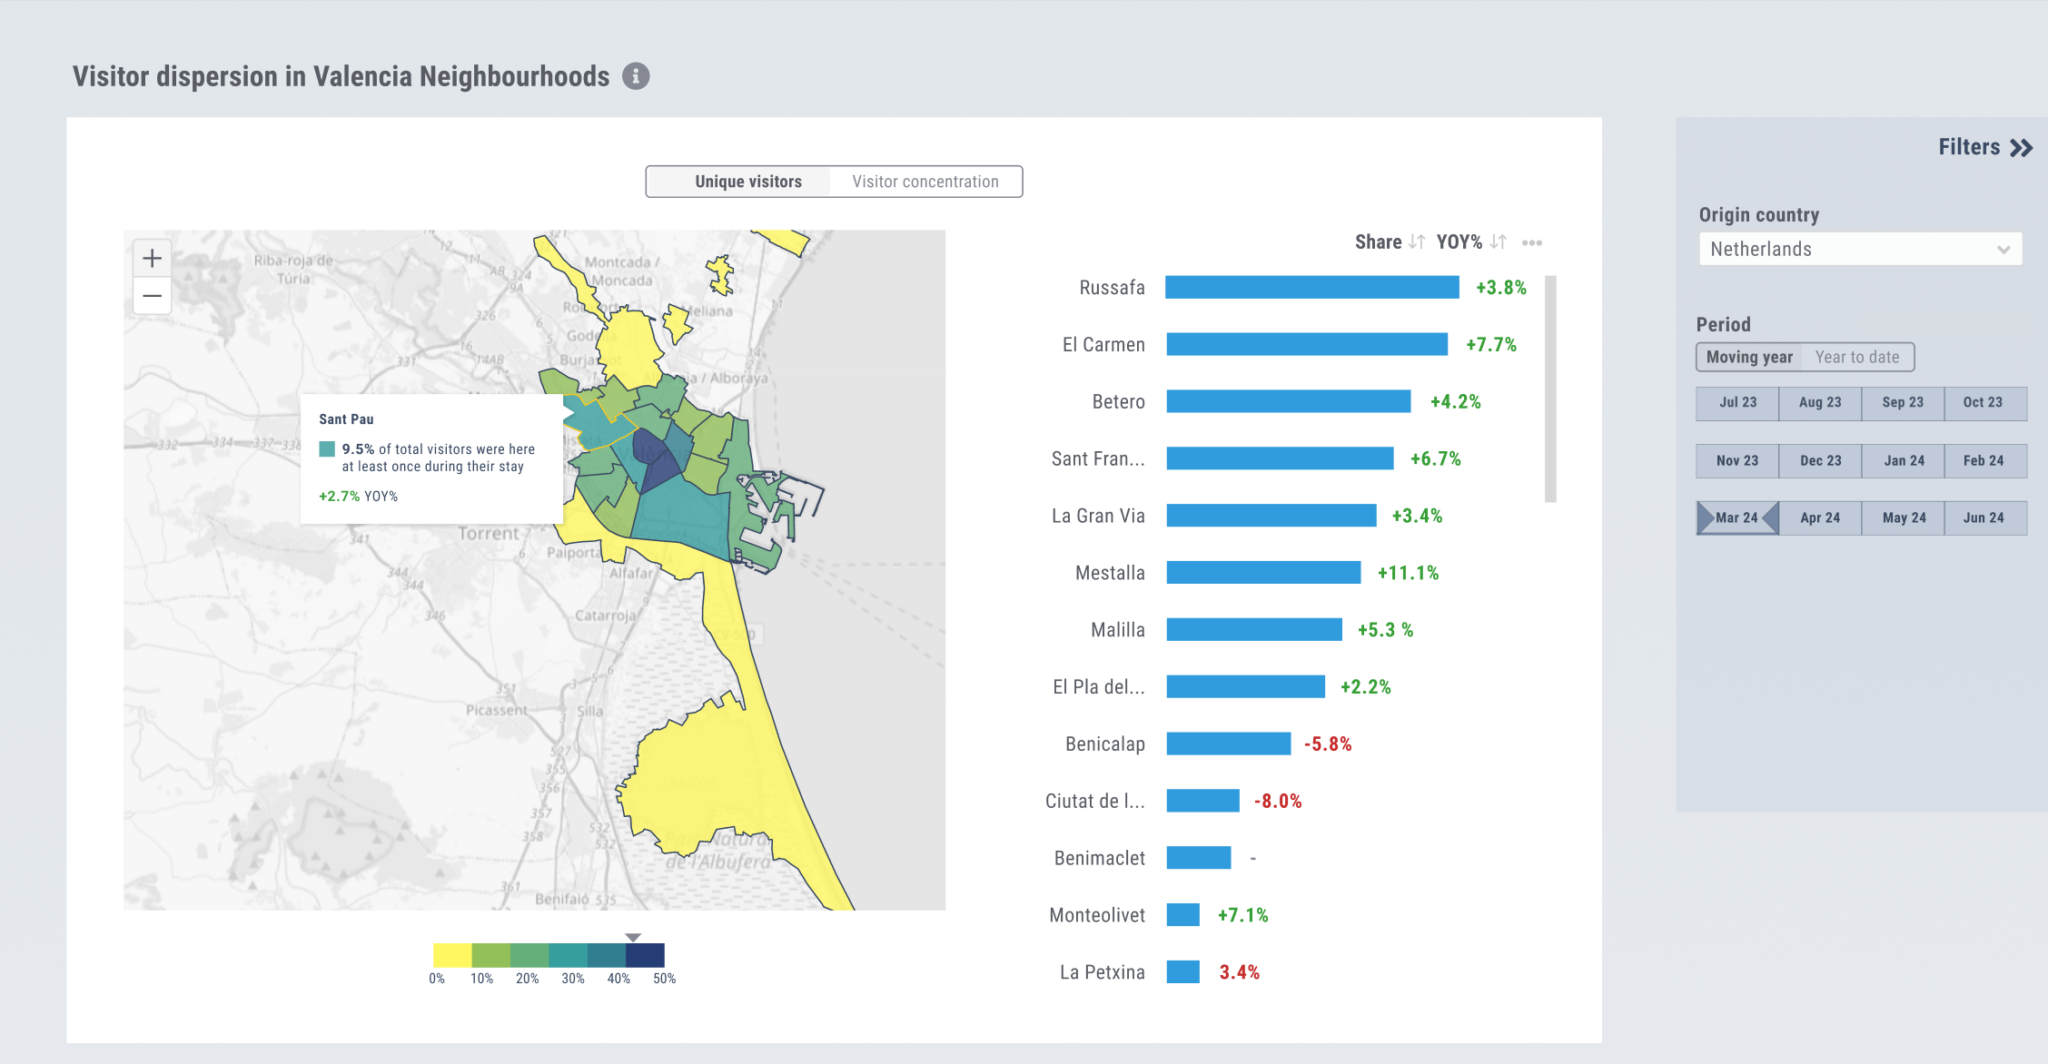This screenshot has height=1064, width=2048.
Task: Click the teal 30% legend swatch
Action: (568, 955)
